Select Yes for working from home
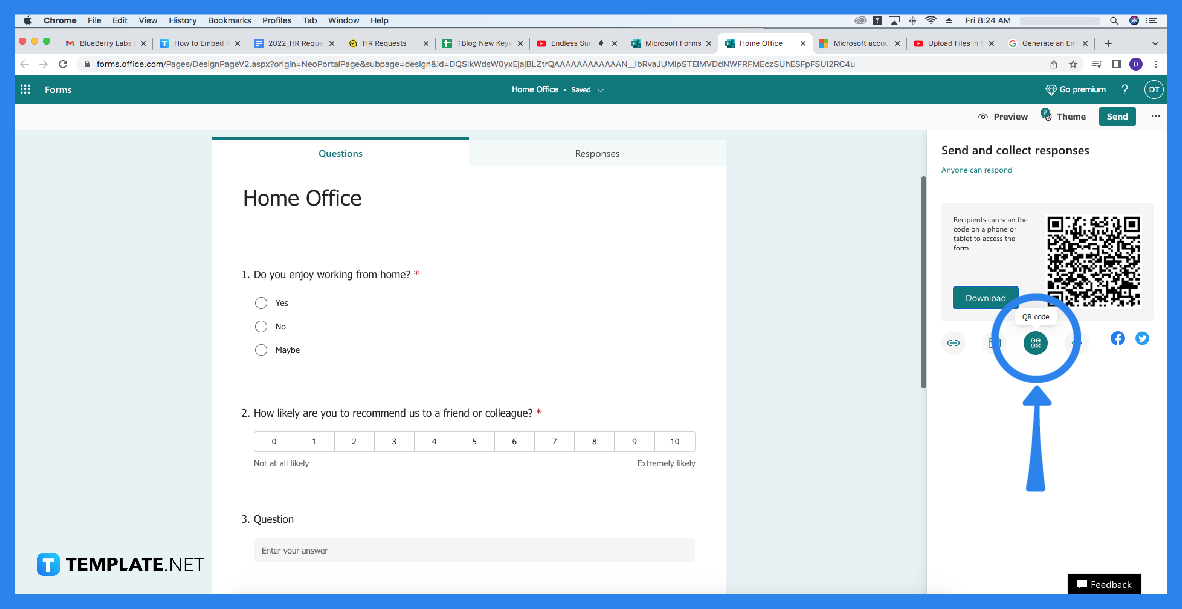The height and width of the screenshot is (609, 1182). [x=261, y=303]
